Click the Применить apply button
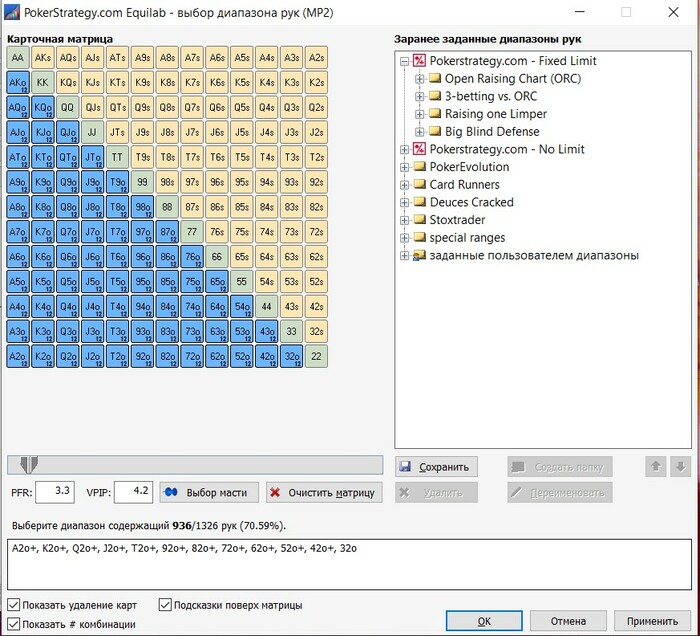The image size is (700, 636). click(x=652, y=621)
